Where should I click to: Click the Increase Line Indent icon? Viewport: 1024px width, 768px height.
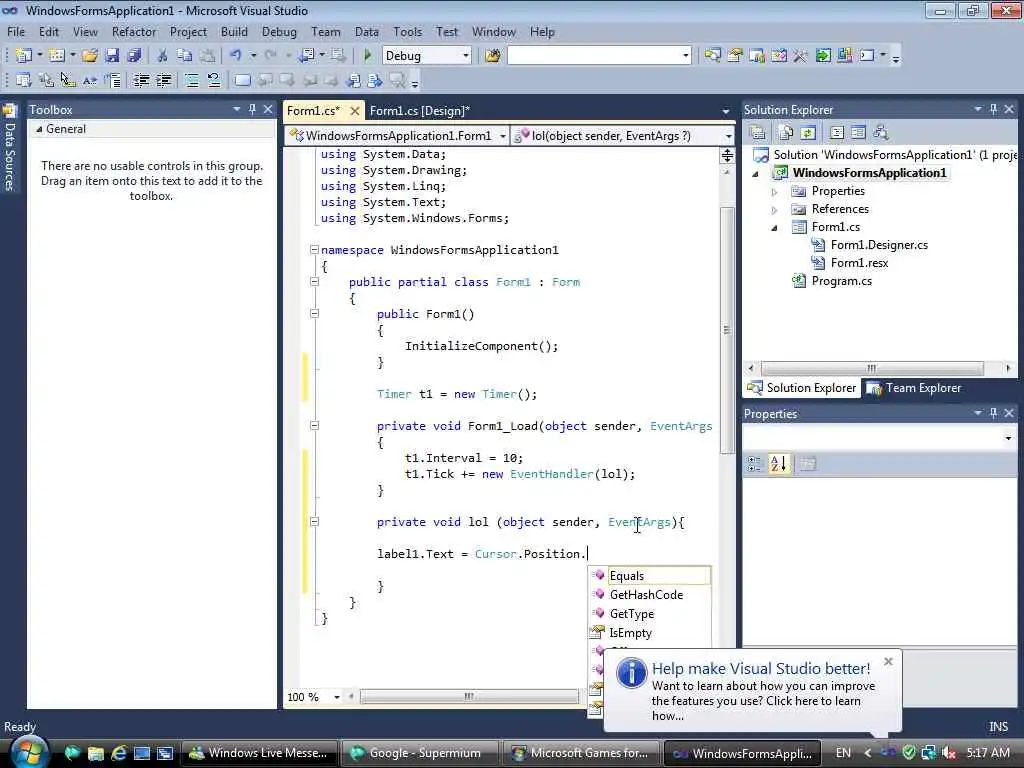point(164,80)
